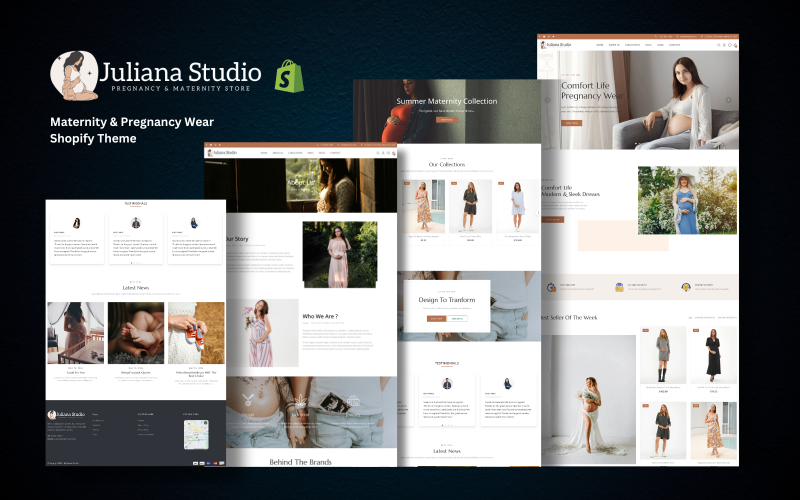The height and width of the screenshot is (500, 800).
Task: Select Collections in About Us page navigation
Action: tap(295, 153)
